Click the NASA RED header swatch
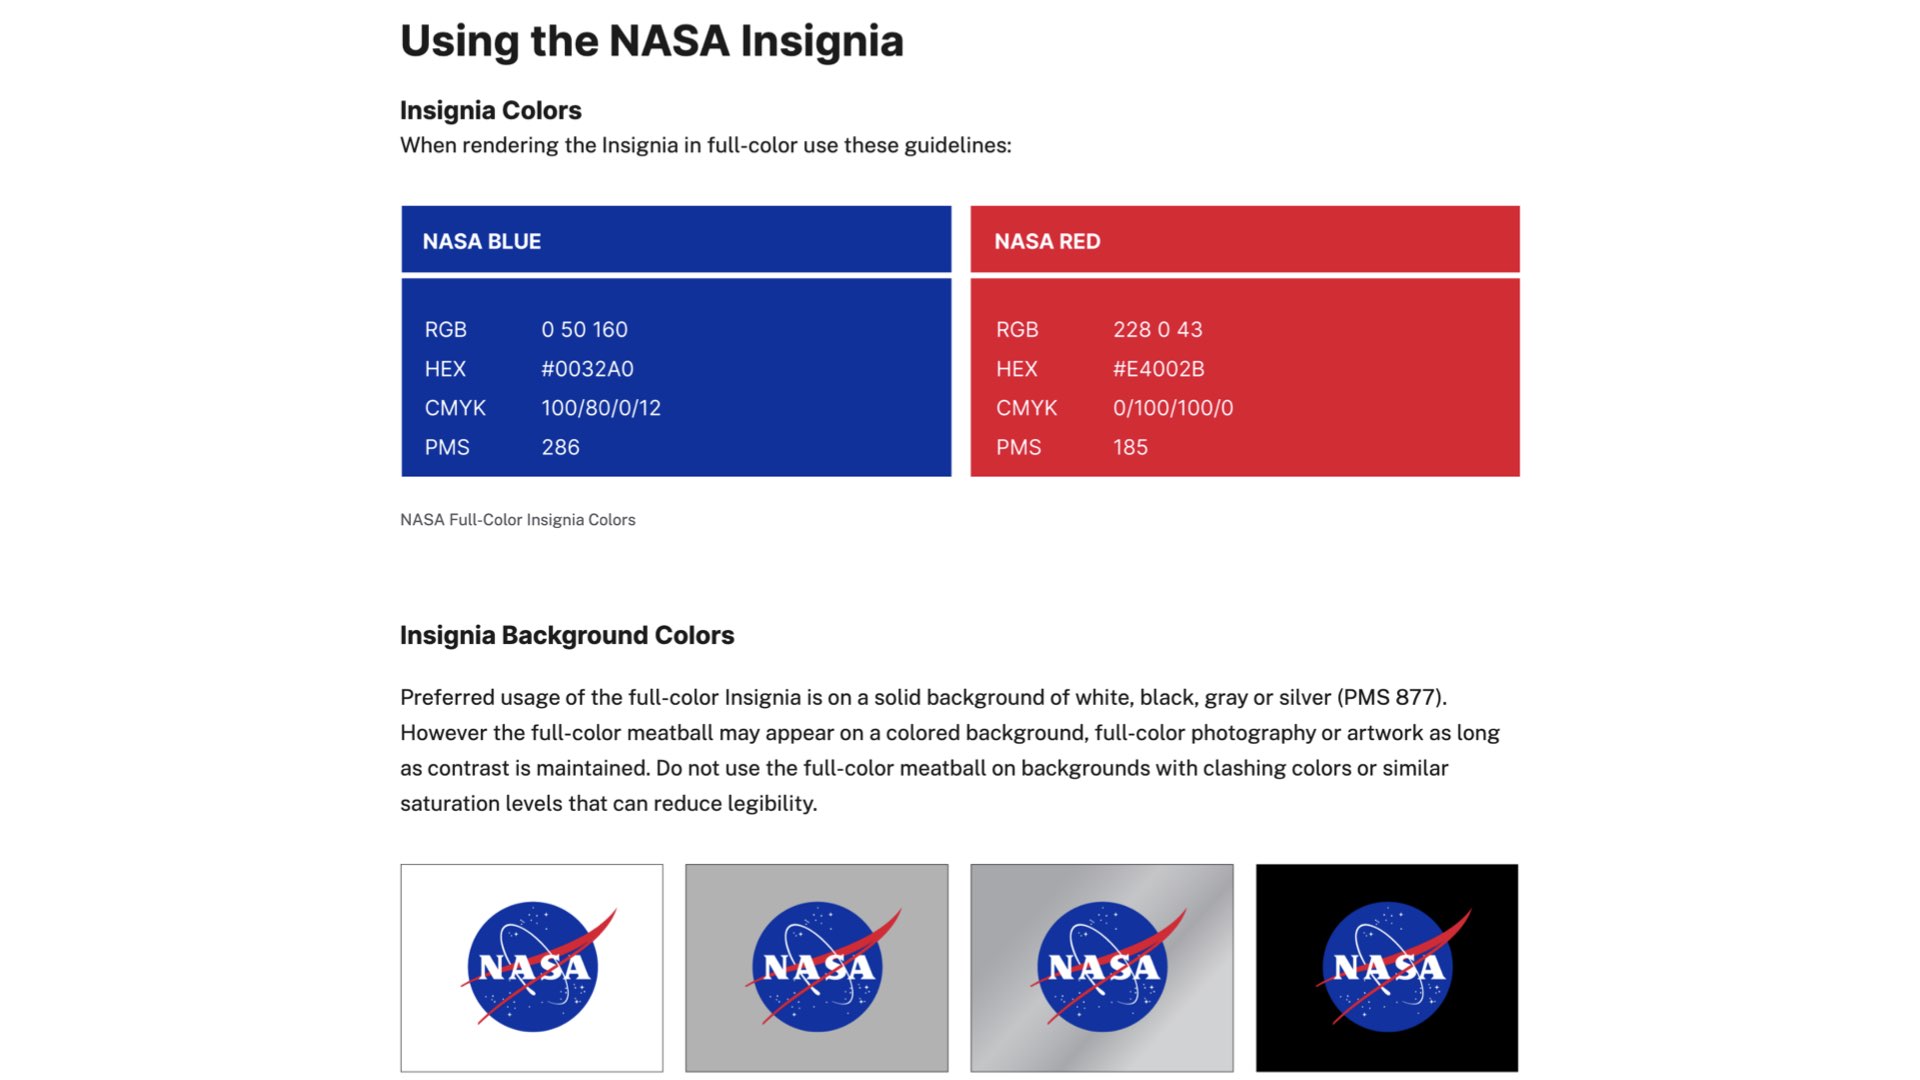The width and height of the screenshot is (1920, 1080). (1245, 240)
